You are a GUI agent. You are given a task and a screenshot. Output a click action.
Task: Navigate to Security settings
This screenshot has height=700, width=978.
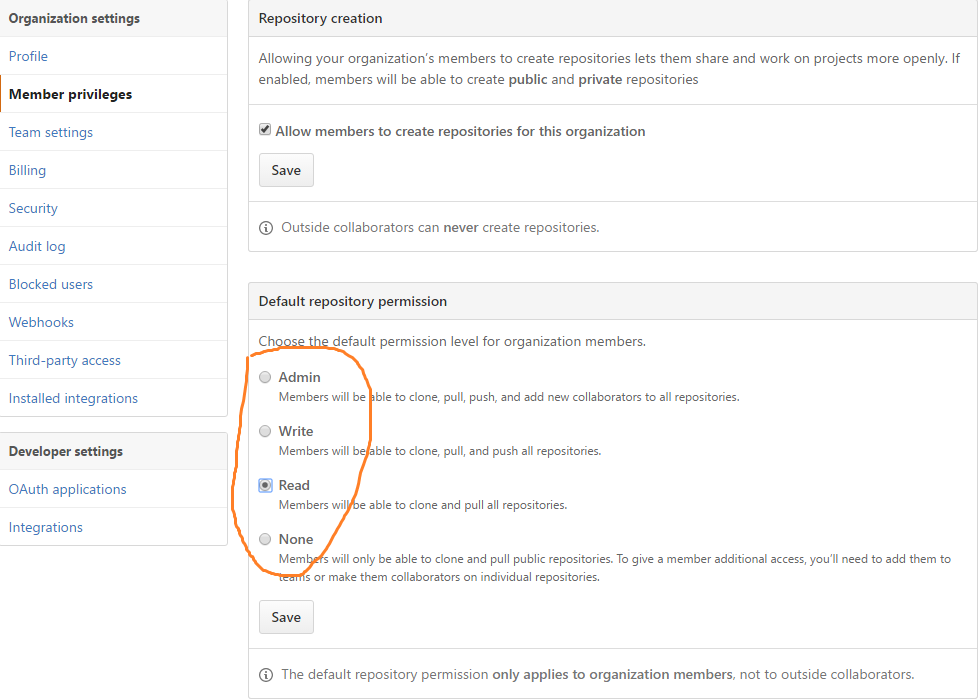(x=33, y=208)
